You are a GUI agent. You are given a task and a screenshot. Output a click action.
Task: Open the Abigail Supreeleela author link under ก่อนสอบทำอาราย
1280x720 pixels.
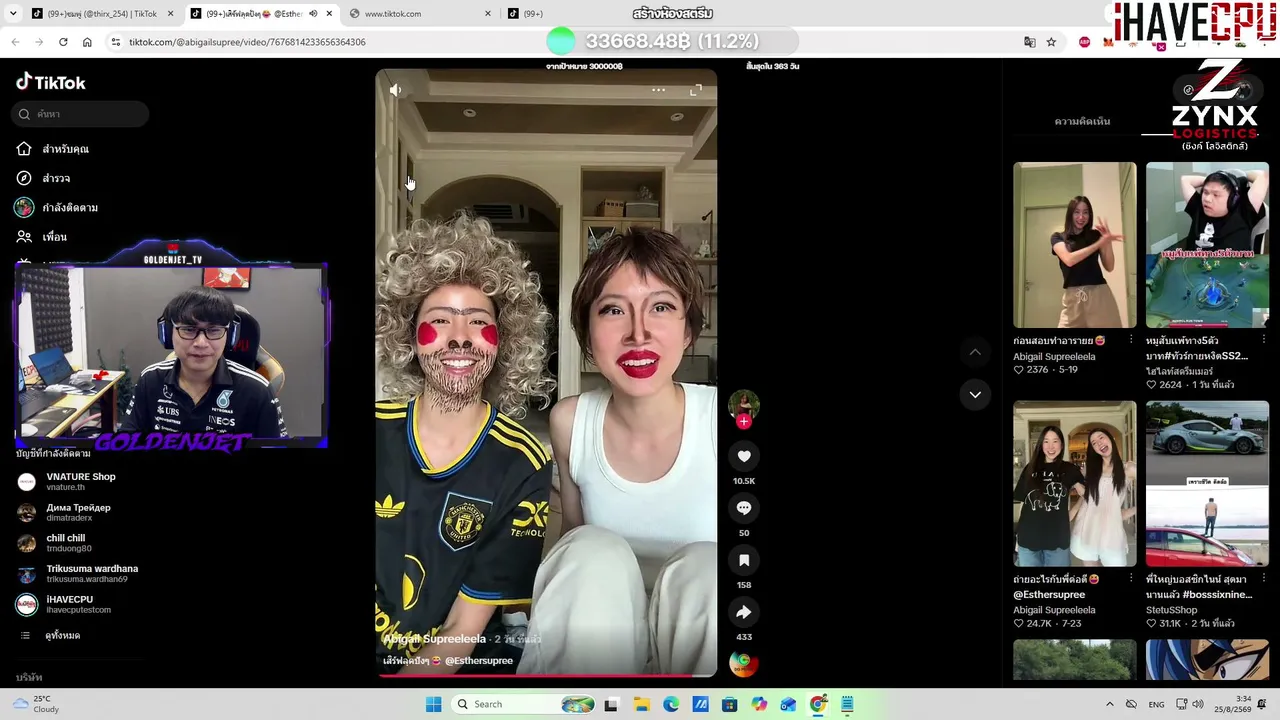coord(1054,356)
